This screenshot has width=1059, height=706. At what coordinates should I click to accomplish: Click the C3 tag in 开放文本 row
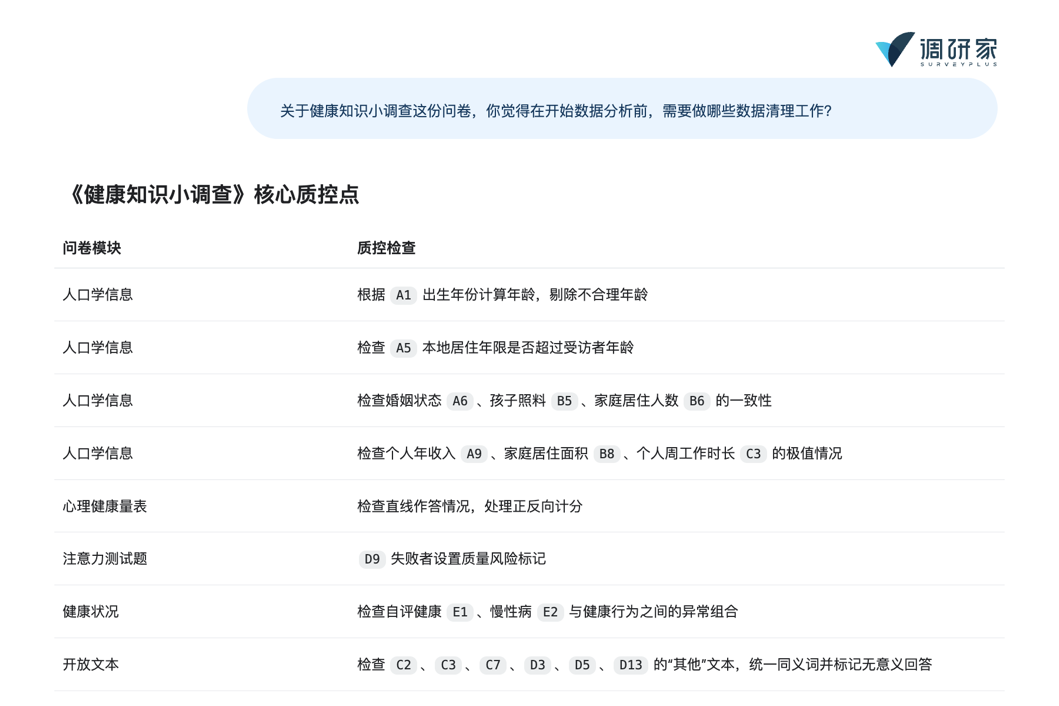click(x=448, y=665)
